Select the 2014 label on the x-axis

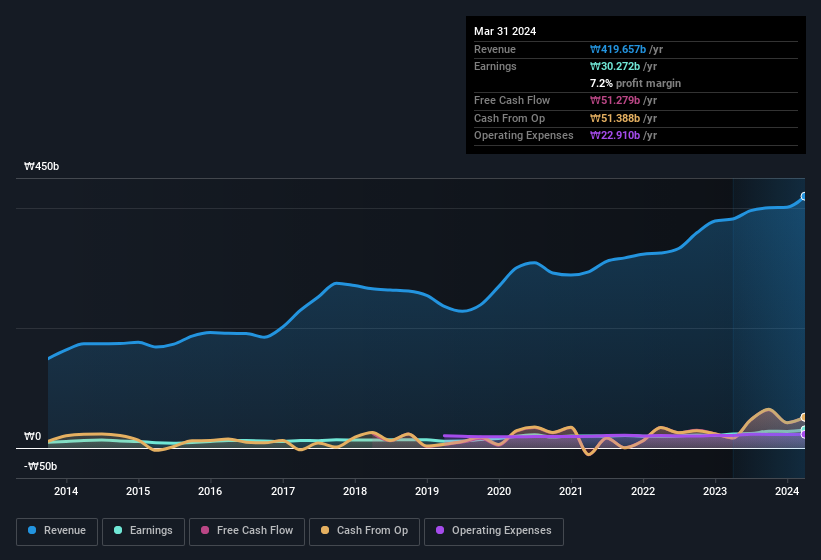(x=66, y=491)
